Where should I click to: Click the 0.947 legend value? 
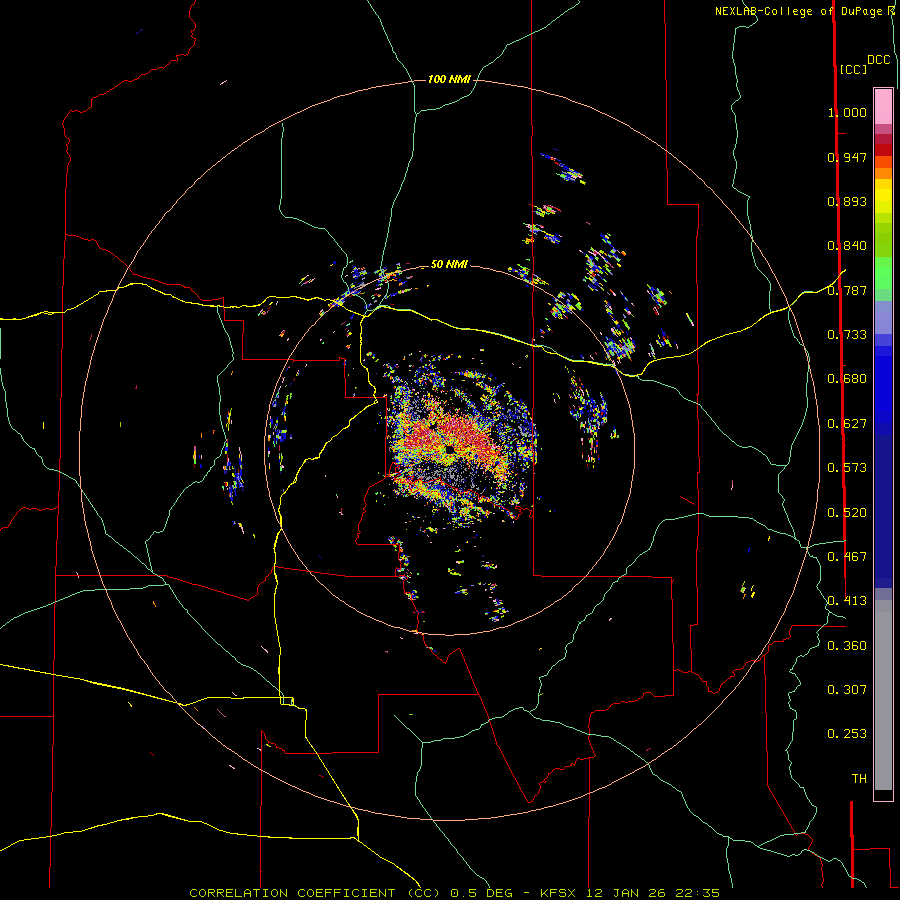click(x=847, y=157)
